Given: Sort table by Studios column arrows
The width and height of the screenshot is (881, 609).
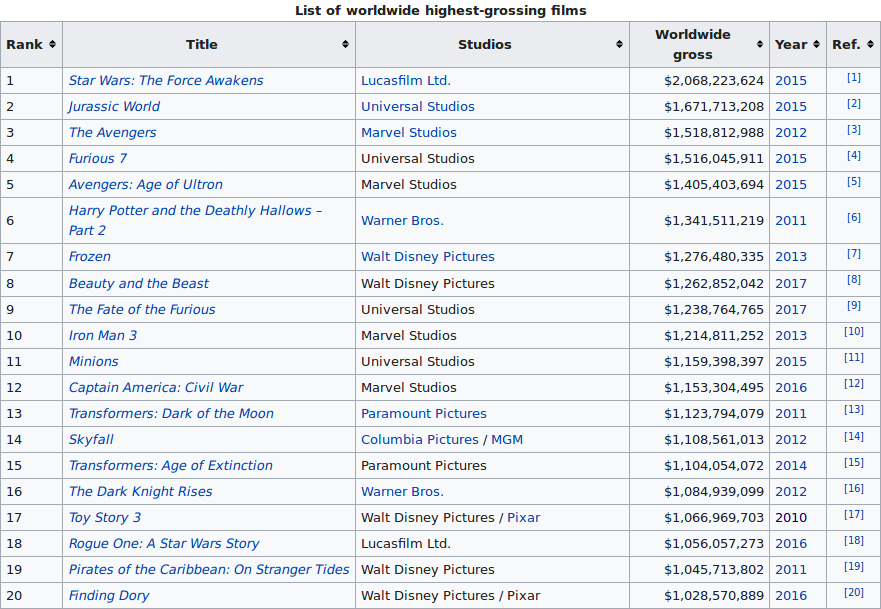Looking at the screenshot, I should 619,44.
